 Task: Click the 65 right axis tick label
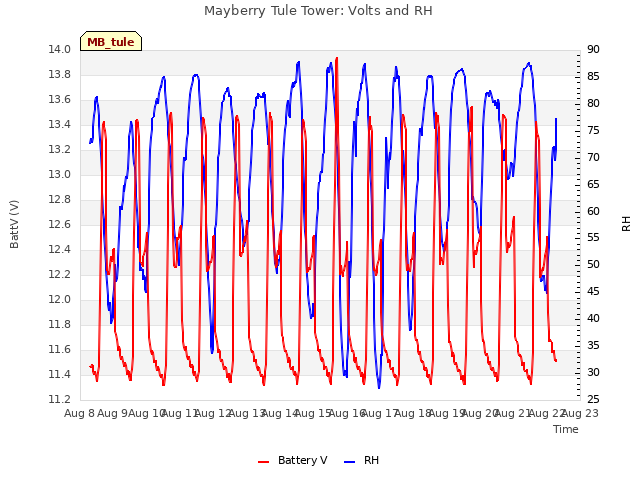[x=593, y=184]
